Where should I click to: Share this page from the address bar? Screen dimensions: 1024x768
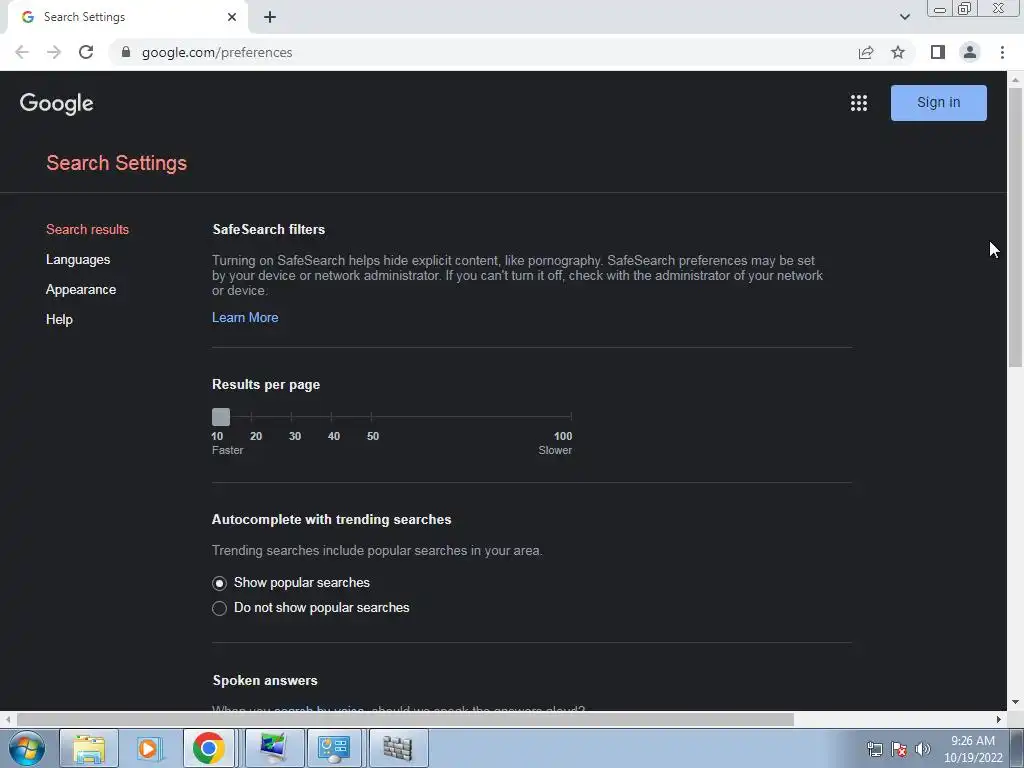click(x=866, y=52)
